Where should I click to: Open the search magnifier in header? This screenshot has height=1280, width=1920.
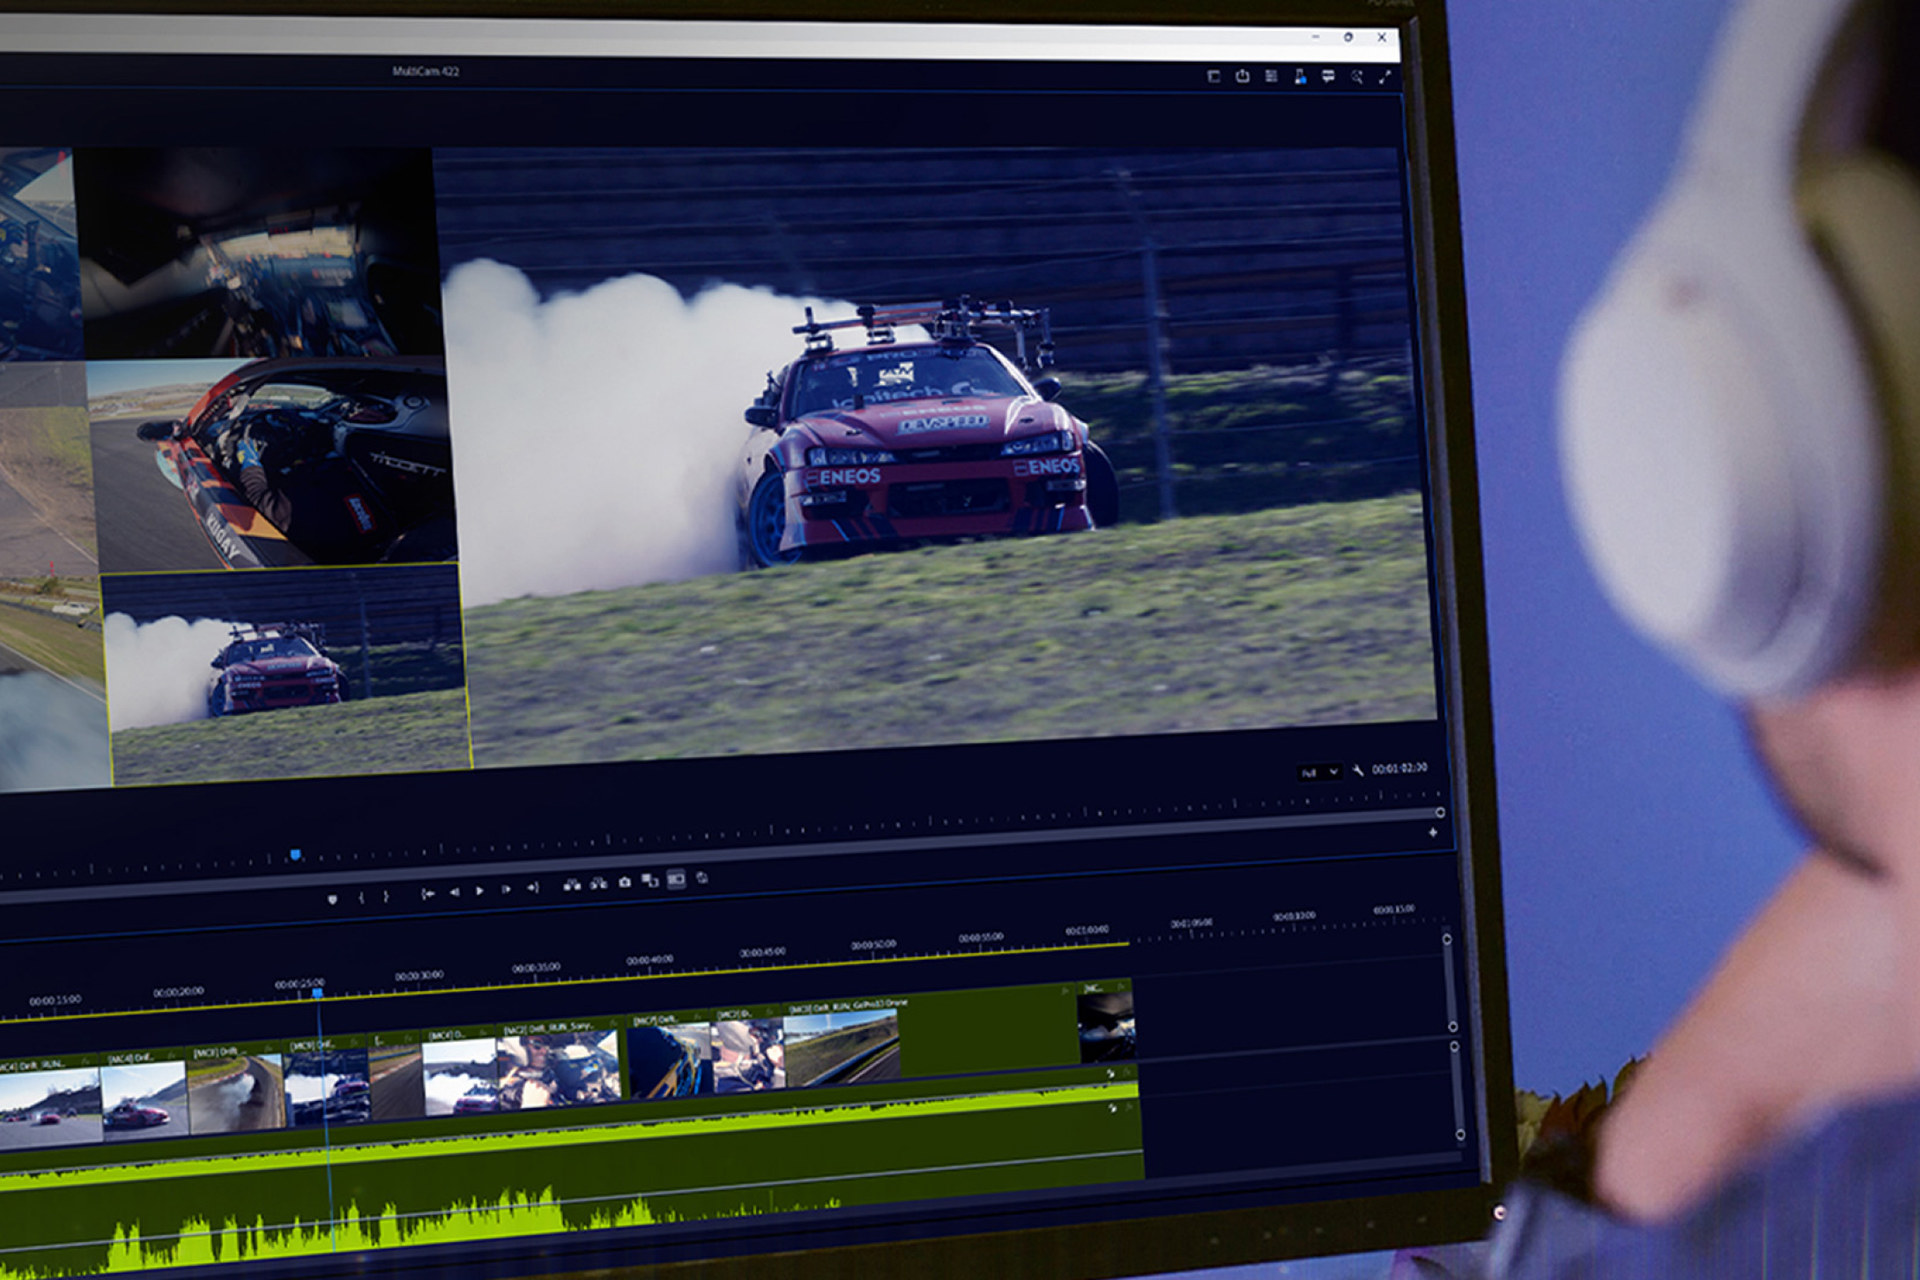point(1357,77)
